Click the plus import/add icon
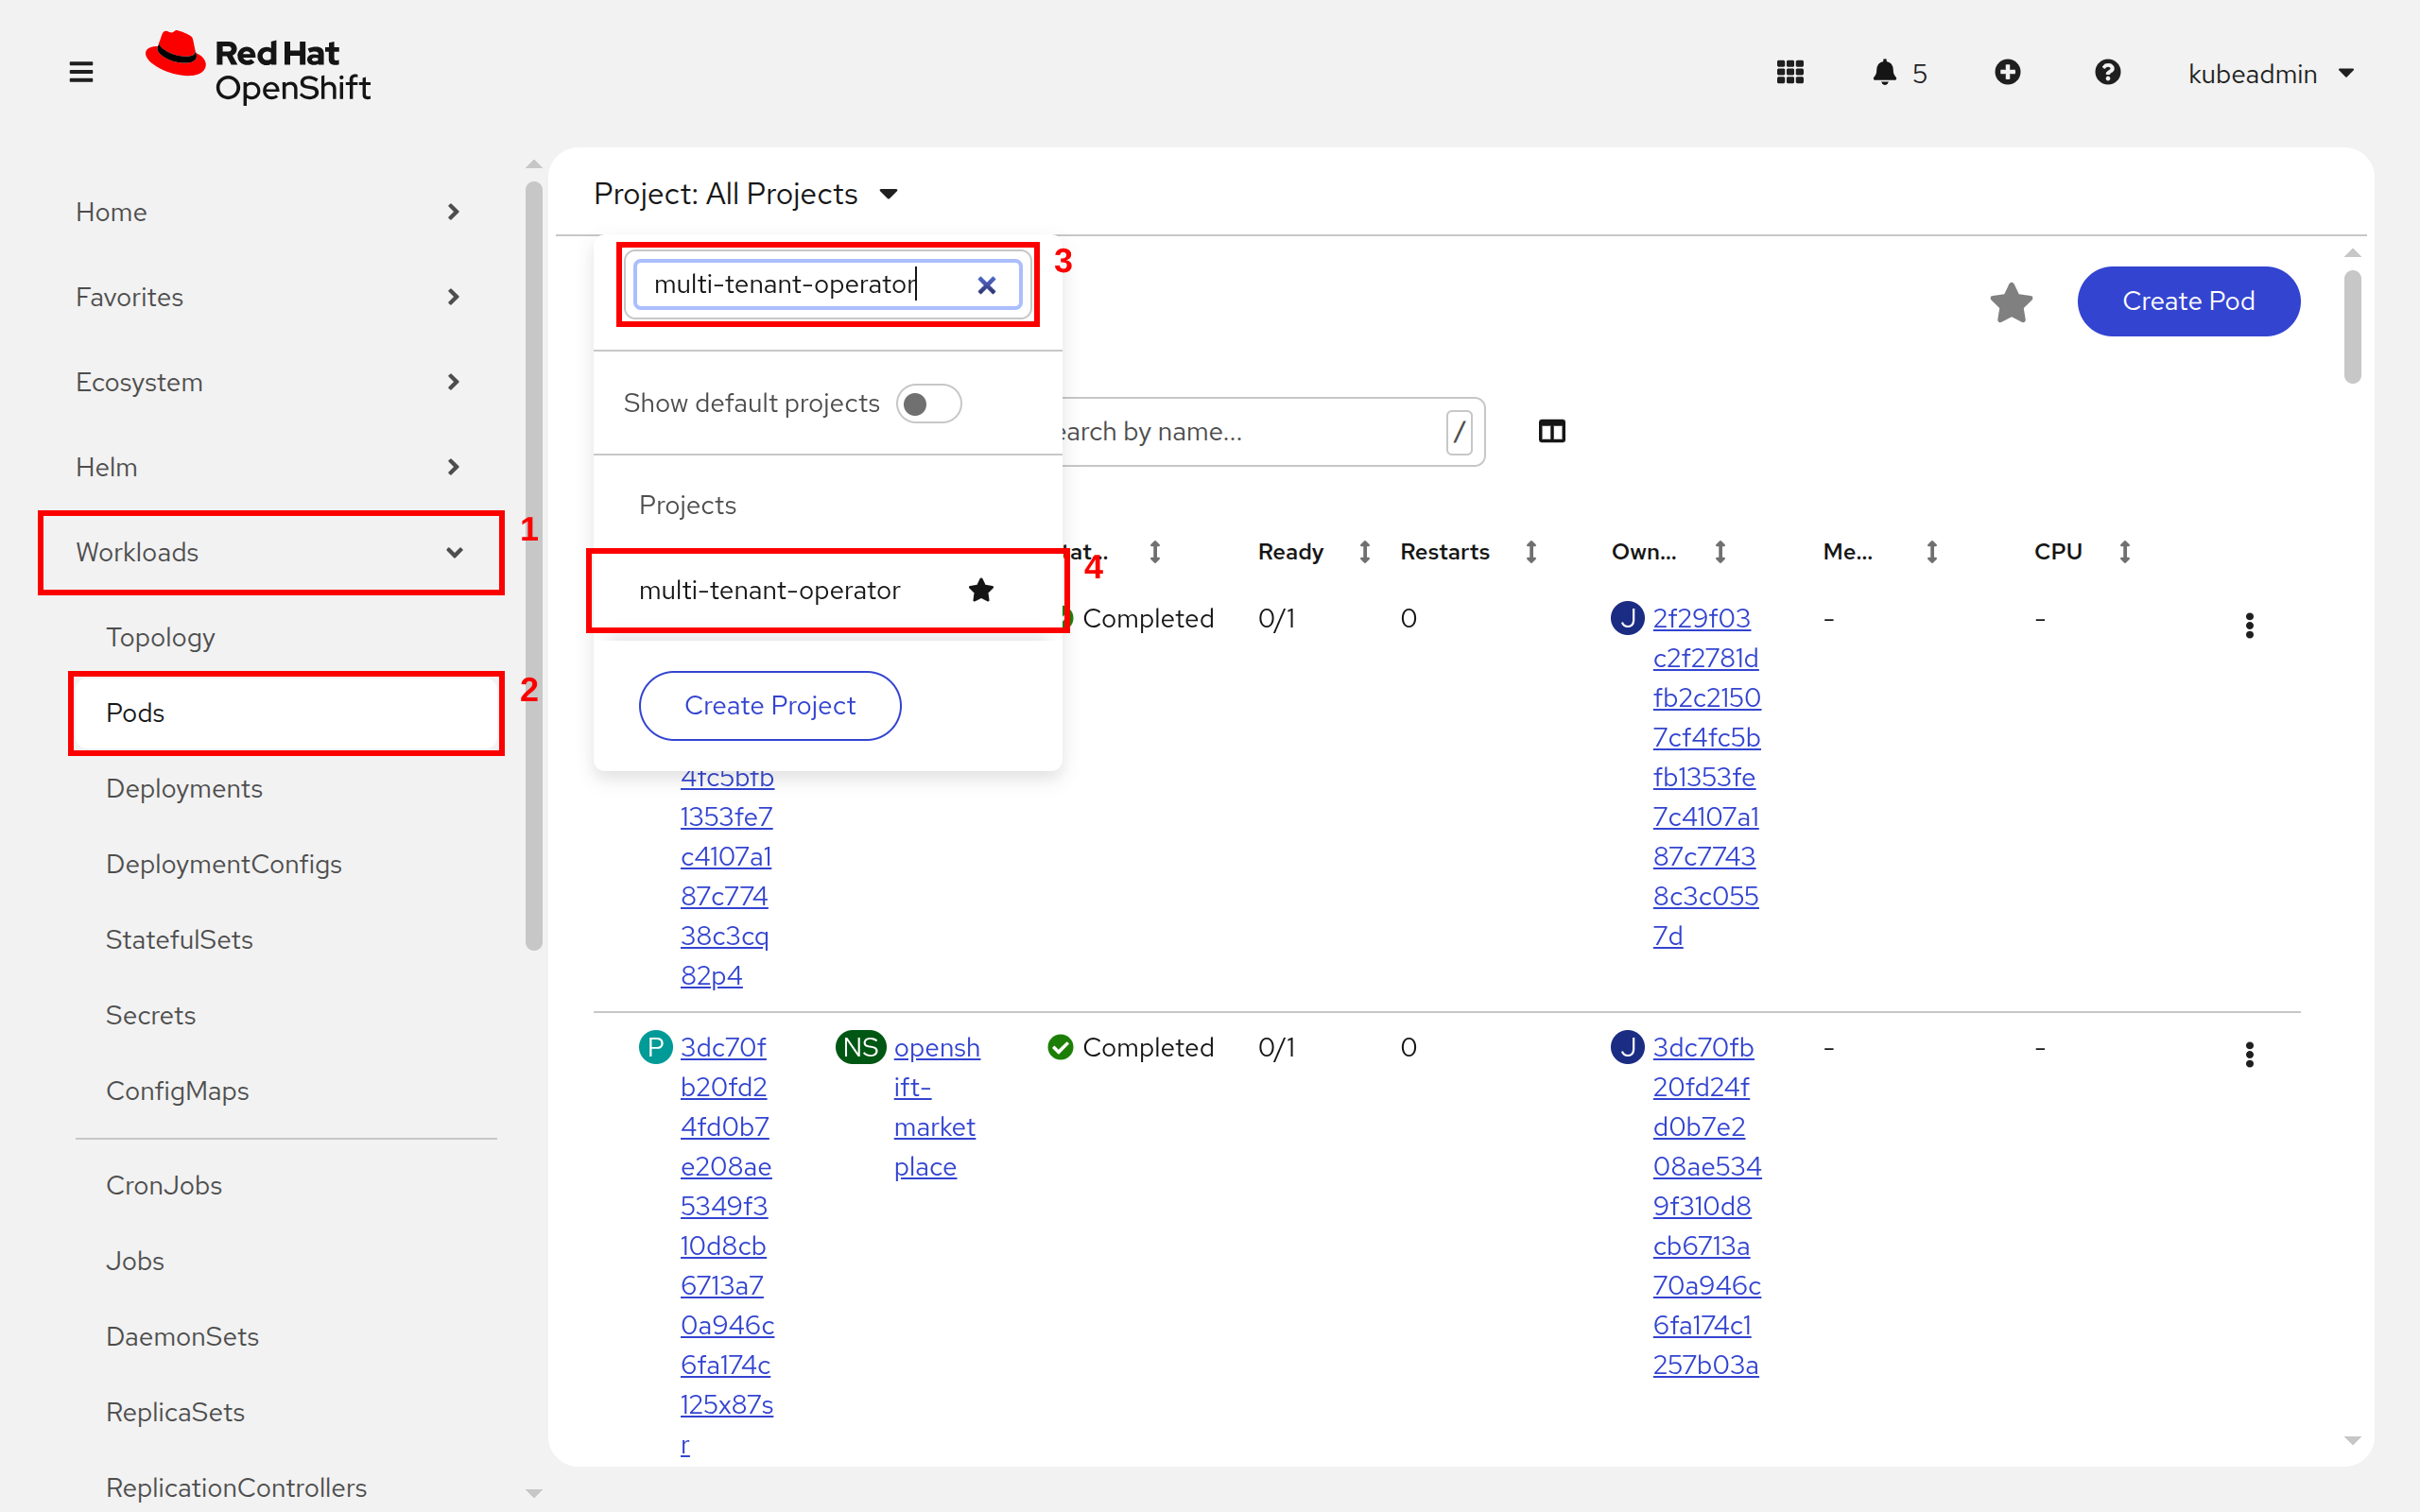This screenshot has height=1512, width=2420. coord(2007,72)
